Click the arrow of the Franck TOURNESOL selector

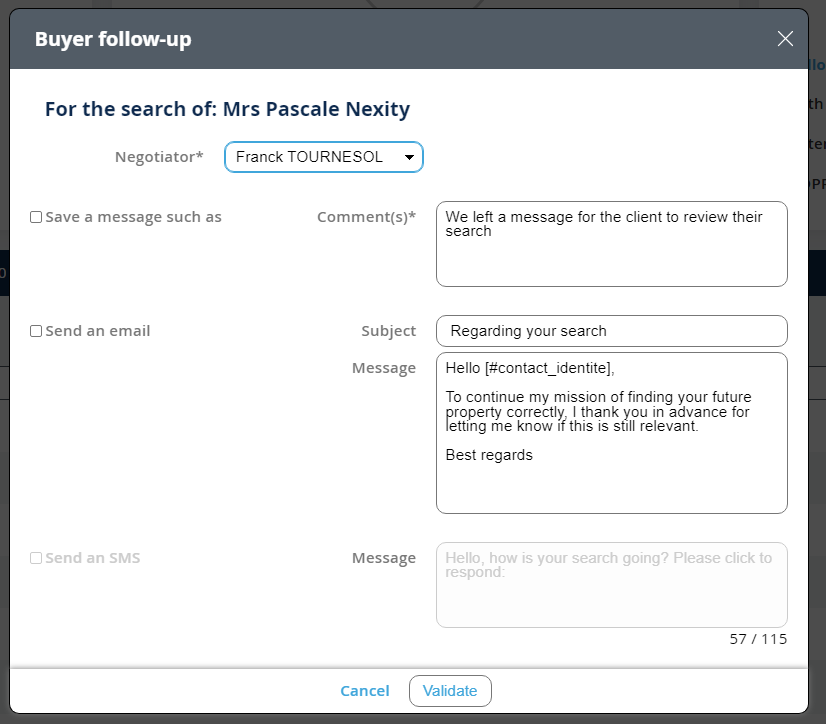[x=409, y=158]
